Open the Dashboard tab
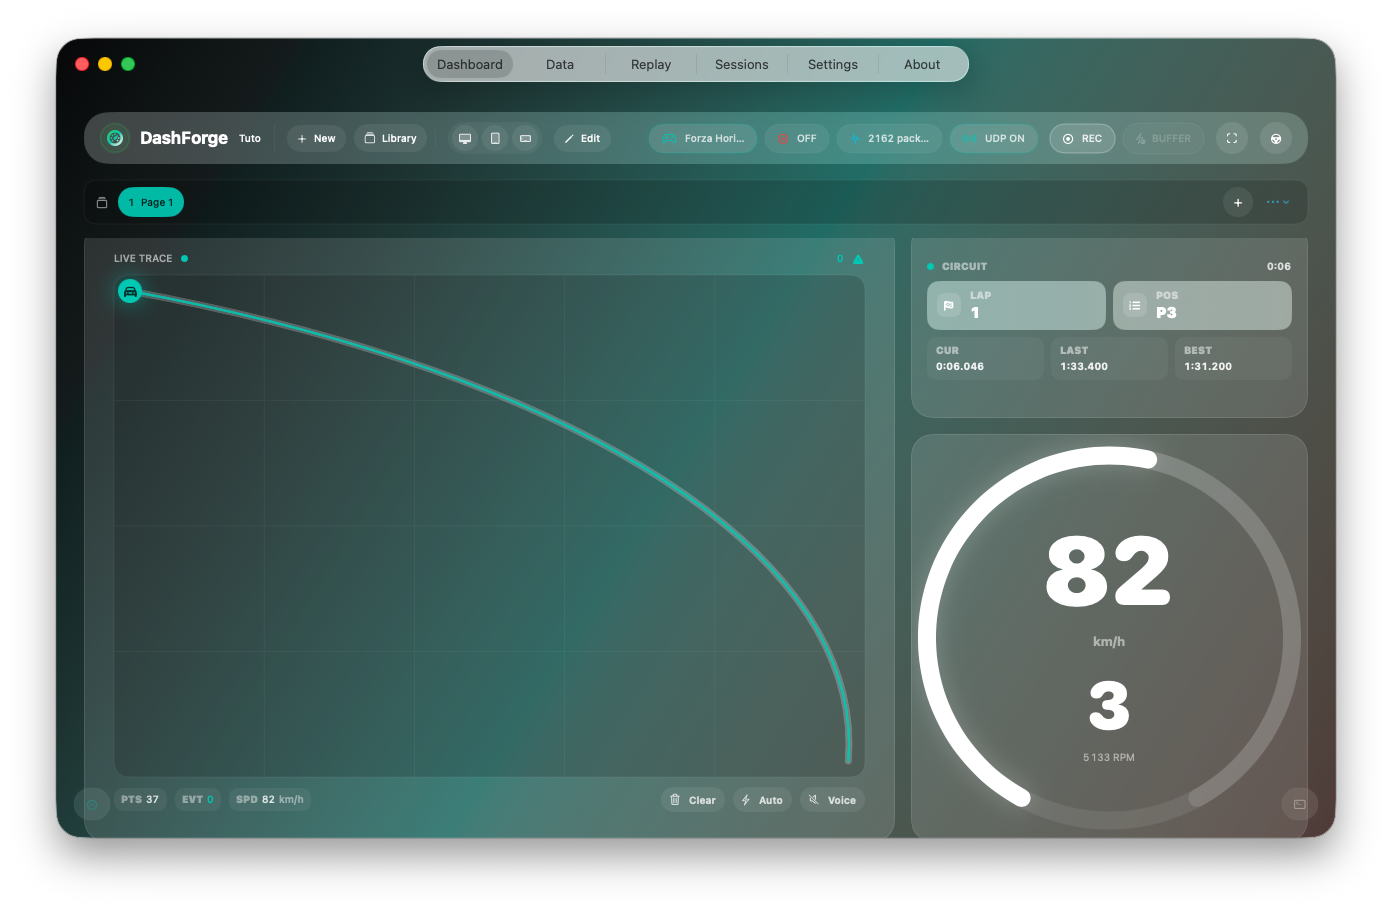This screenshot has height=912, width=1392. coord(470,64)
